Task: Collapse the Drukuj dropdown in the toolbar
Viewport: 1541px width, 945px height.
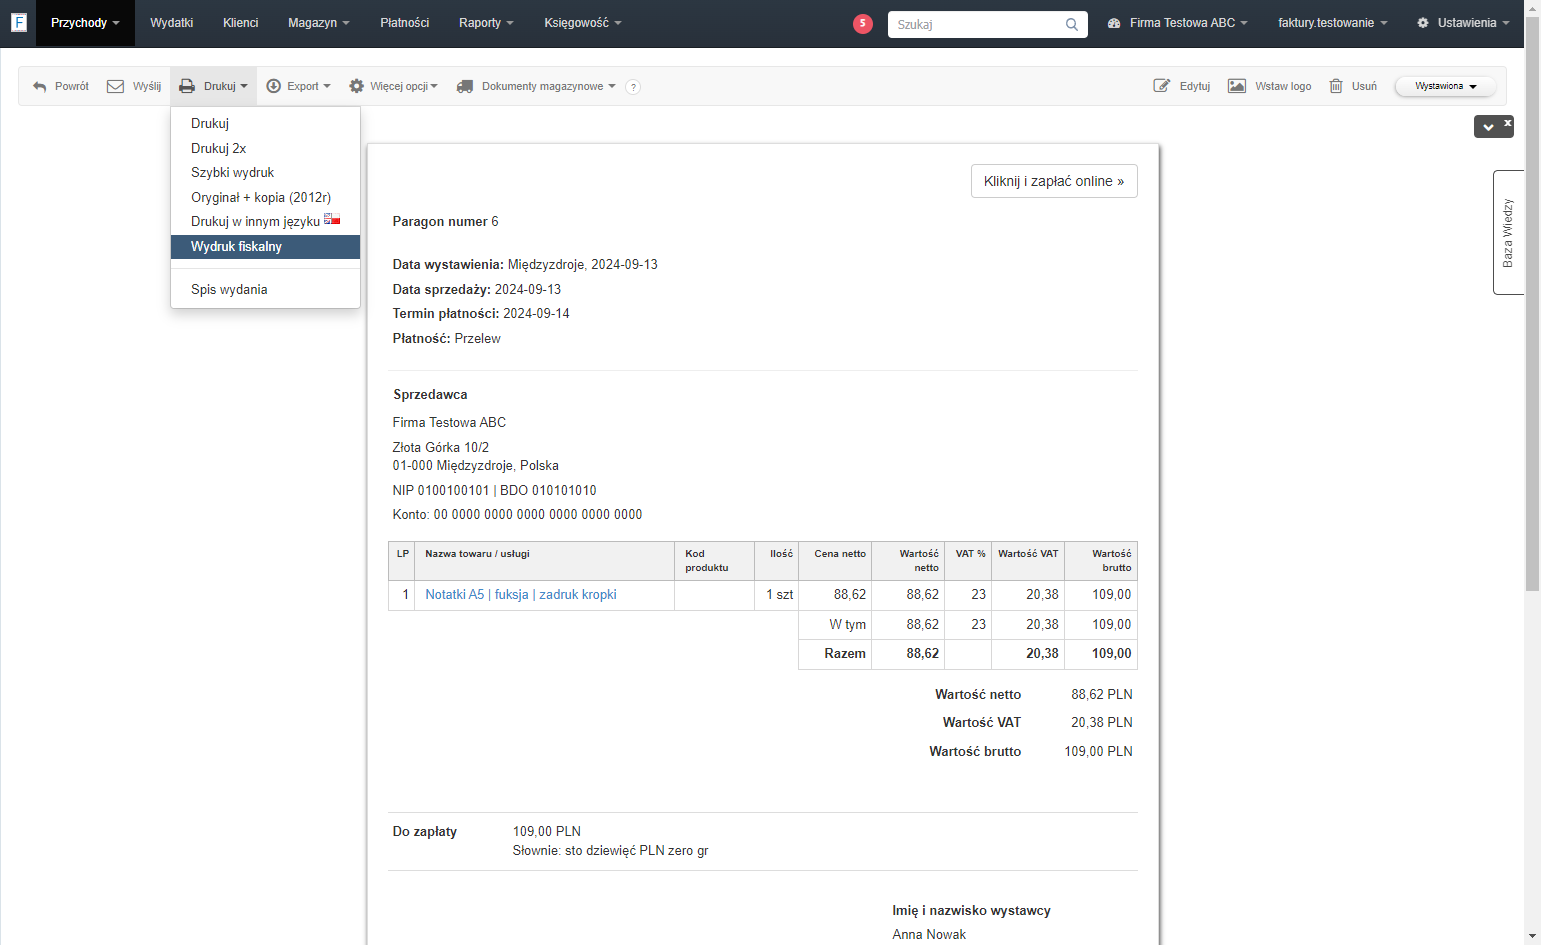Action: click(213, 87)
